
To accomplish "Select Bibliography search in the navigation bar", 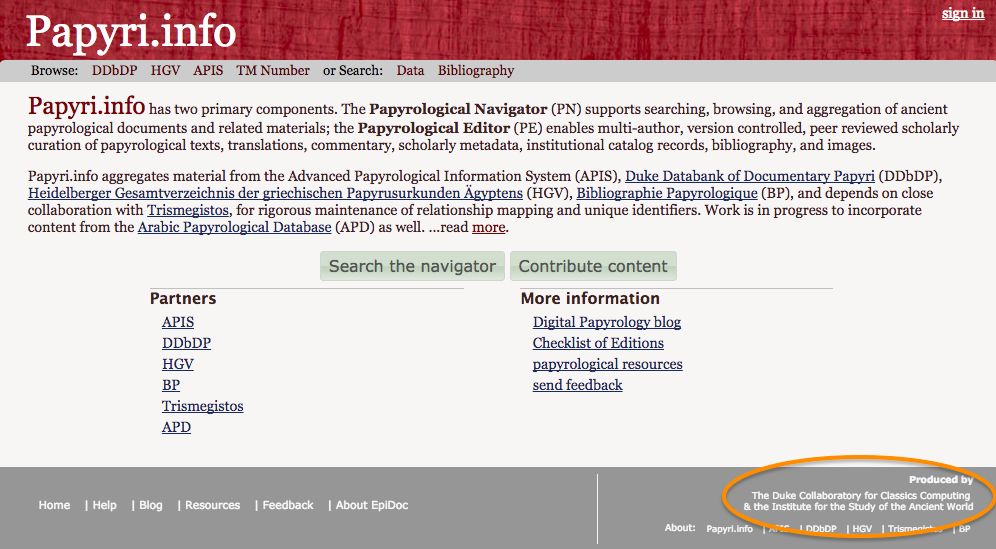I will (476, 71).
